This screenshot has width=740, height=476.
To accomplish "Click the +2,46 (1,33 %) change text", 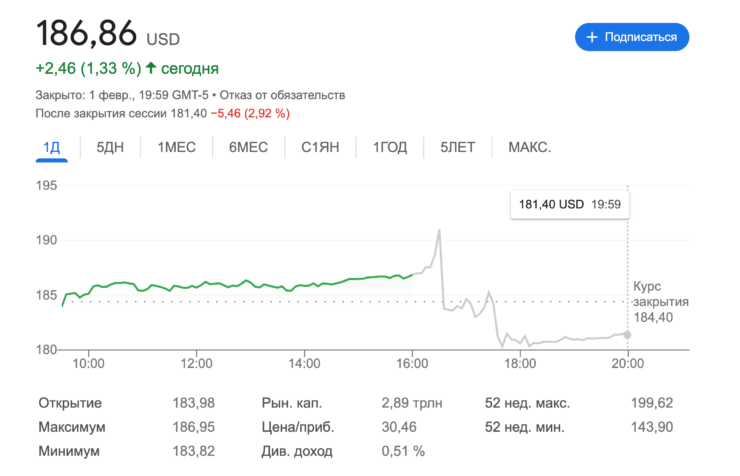I will pyautogui.click(x=88, y=68).
